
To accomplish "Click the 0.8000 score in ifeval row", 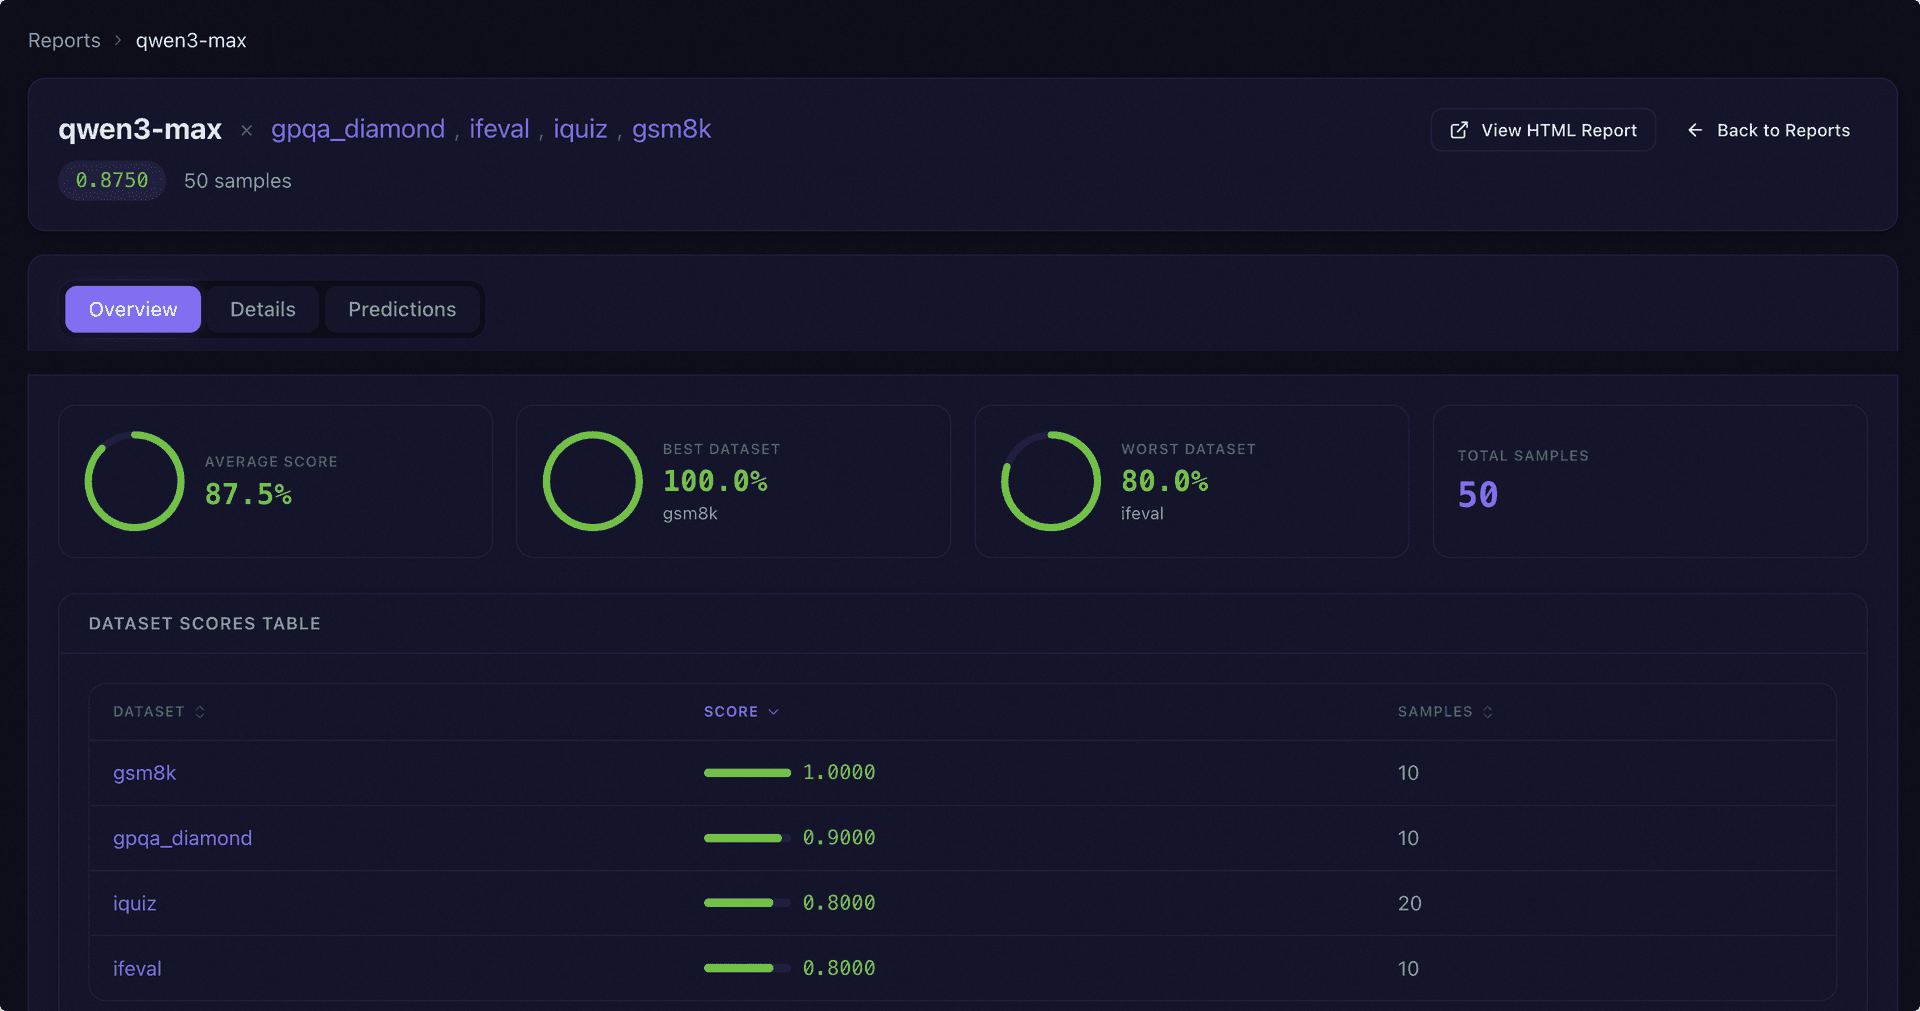I will coord(839,968).
